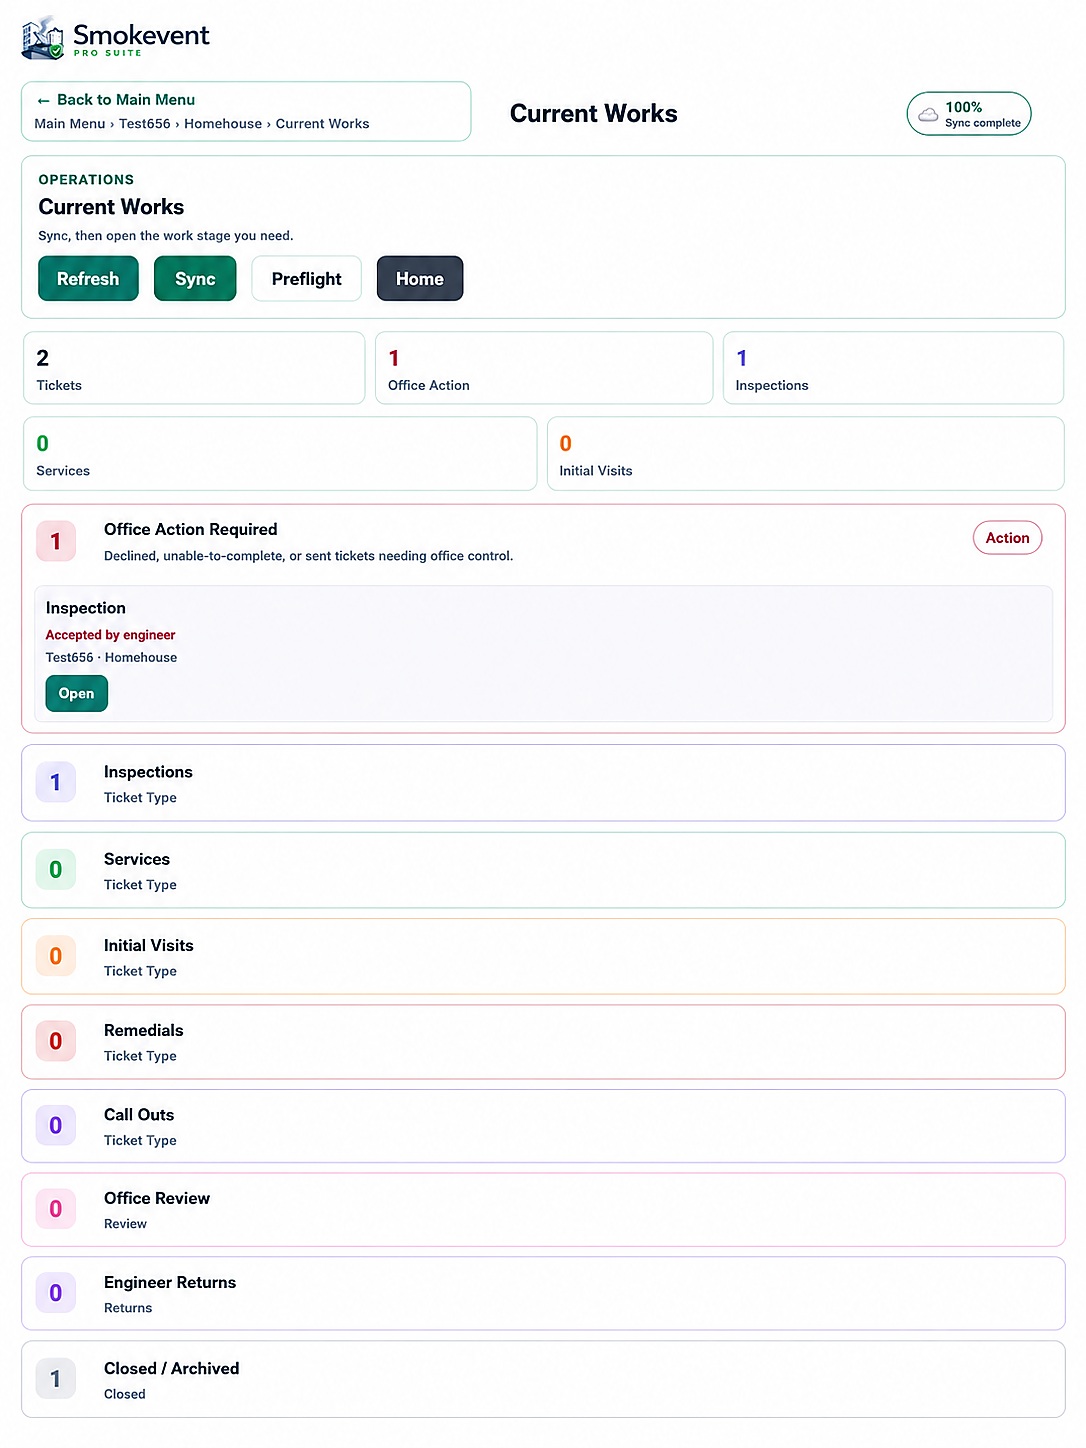Expand the Call Outs section
The width and height of the screenshot is (1086, 1448).
click(x=543, y=1126)
